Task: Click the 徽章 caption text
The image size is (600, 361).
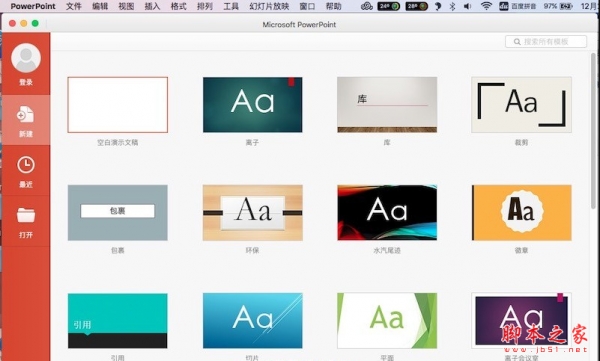Action: tap(521, 250)
